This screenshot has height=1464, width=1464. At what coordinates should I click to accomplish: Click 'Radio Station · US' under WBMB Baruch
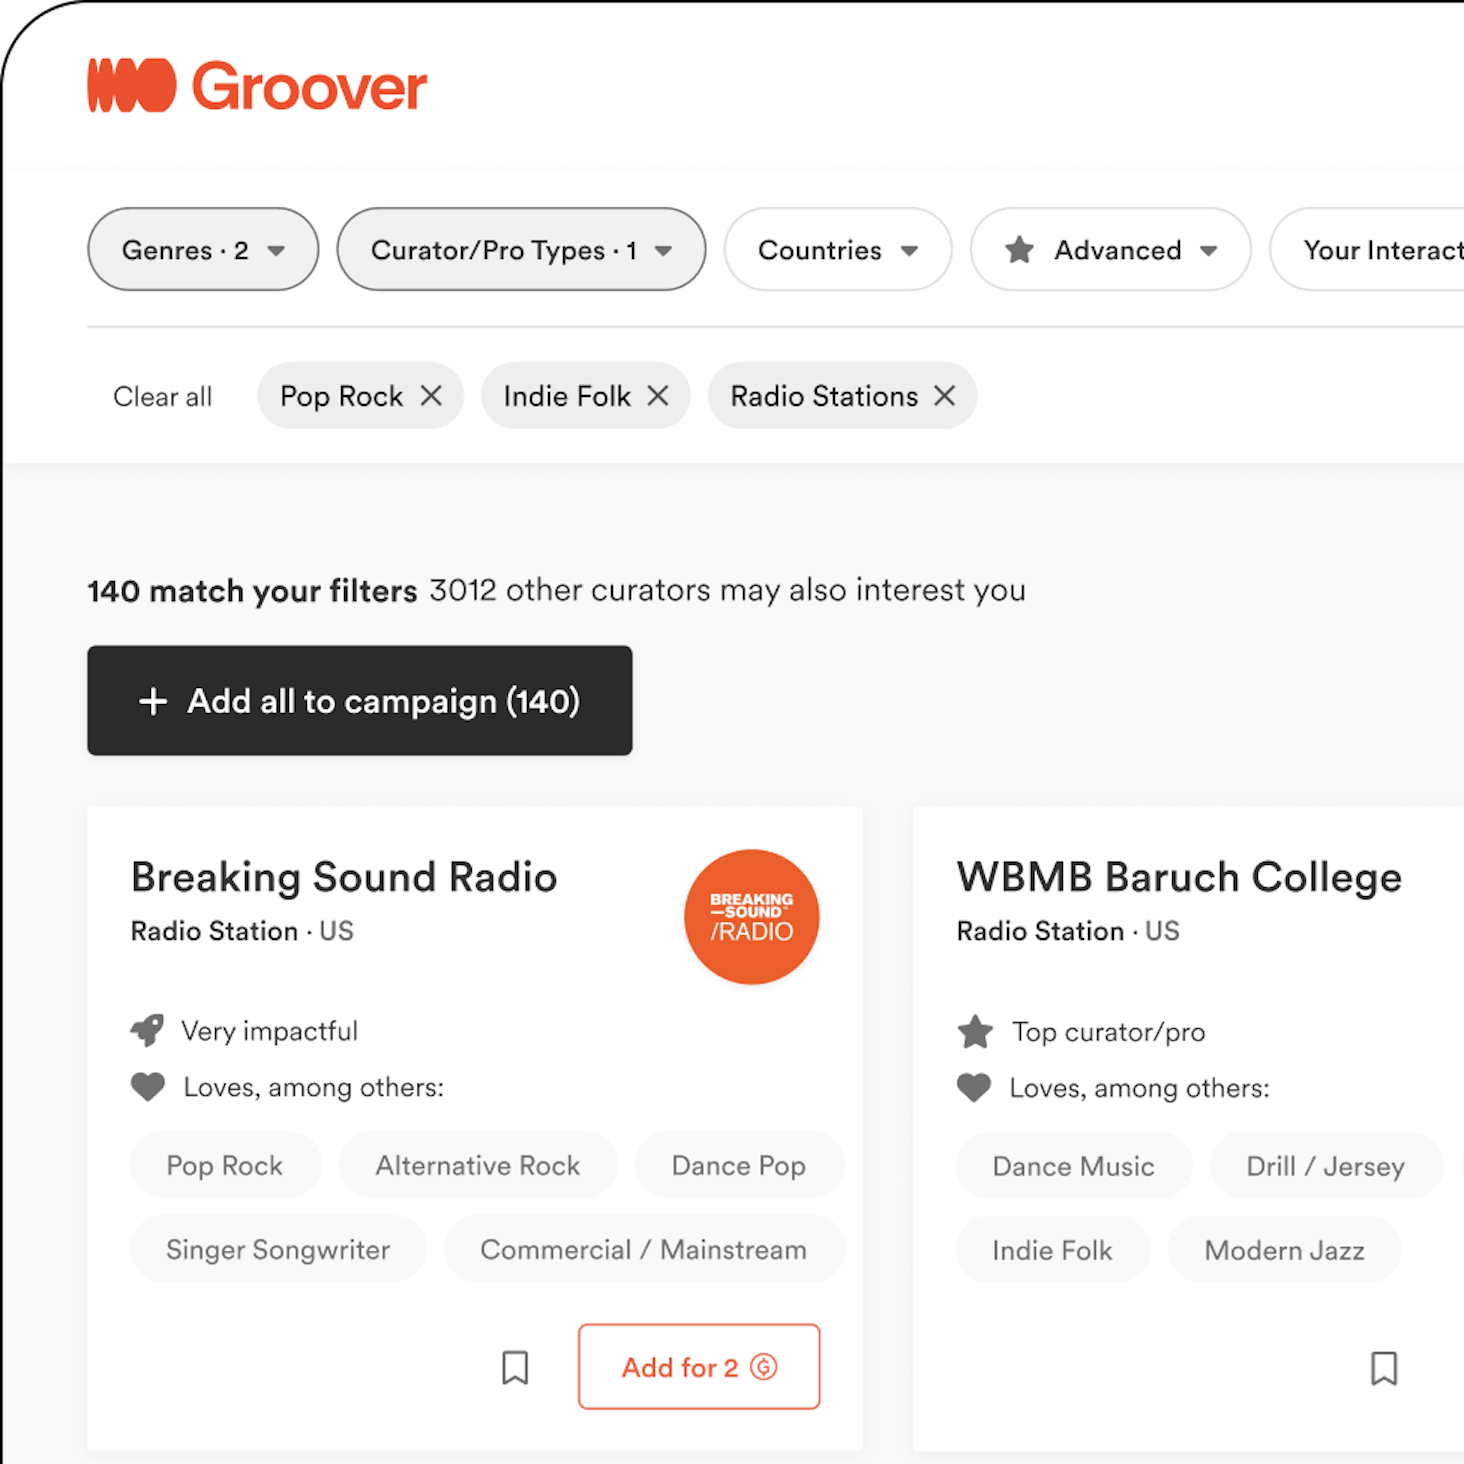(x=1068, y=931)
